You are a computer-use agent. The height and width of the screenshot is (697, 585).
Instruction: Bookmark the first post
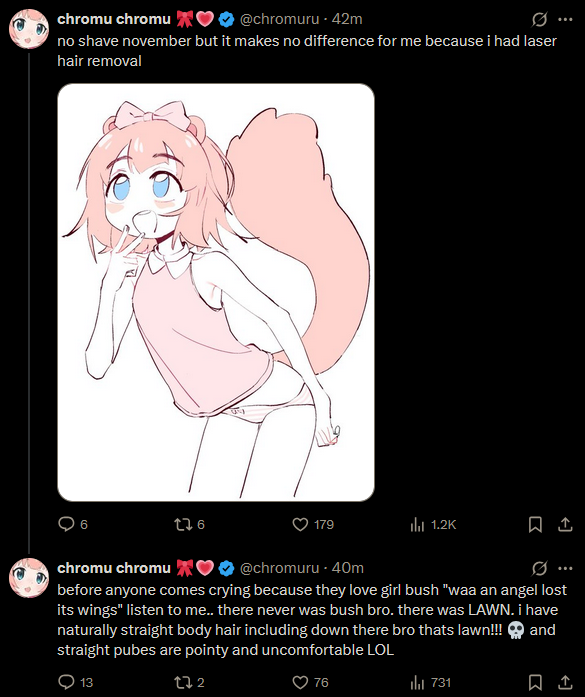pos(535,525)
